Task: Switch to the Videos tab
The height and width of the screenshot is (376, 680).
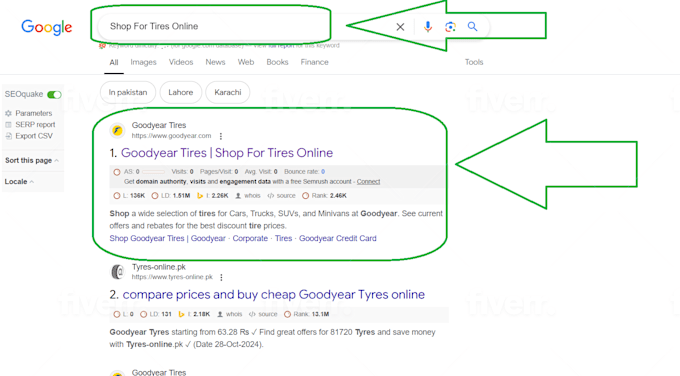Action: coord(181,62)
